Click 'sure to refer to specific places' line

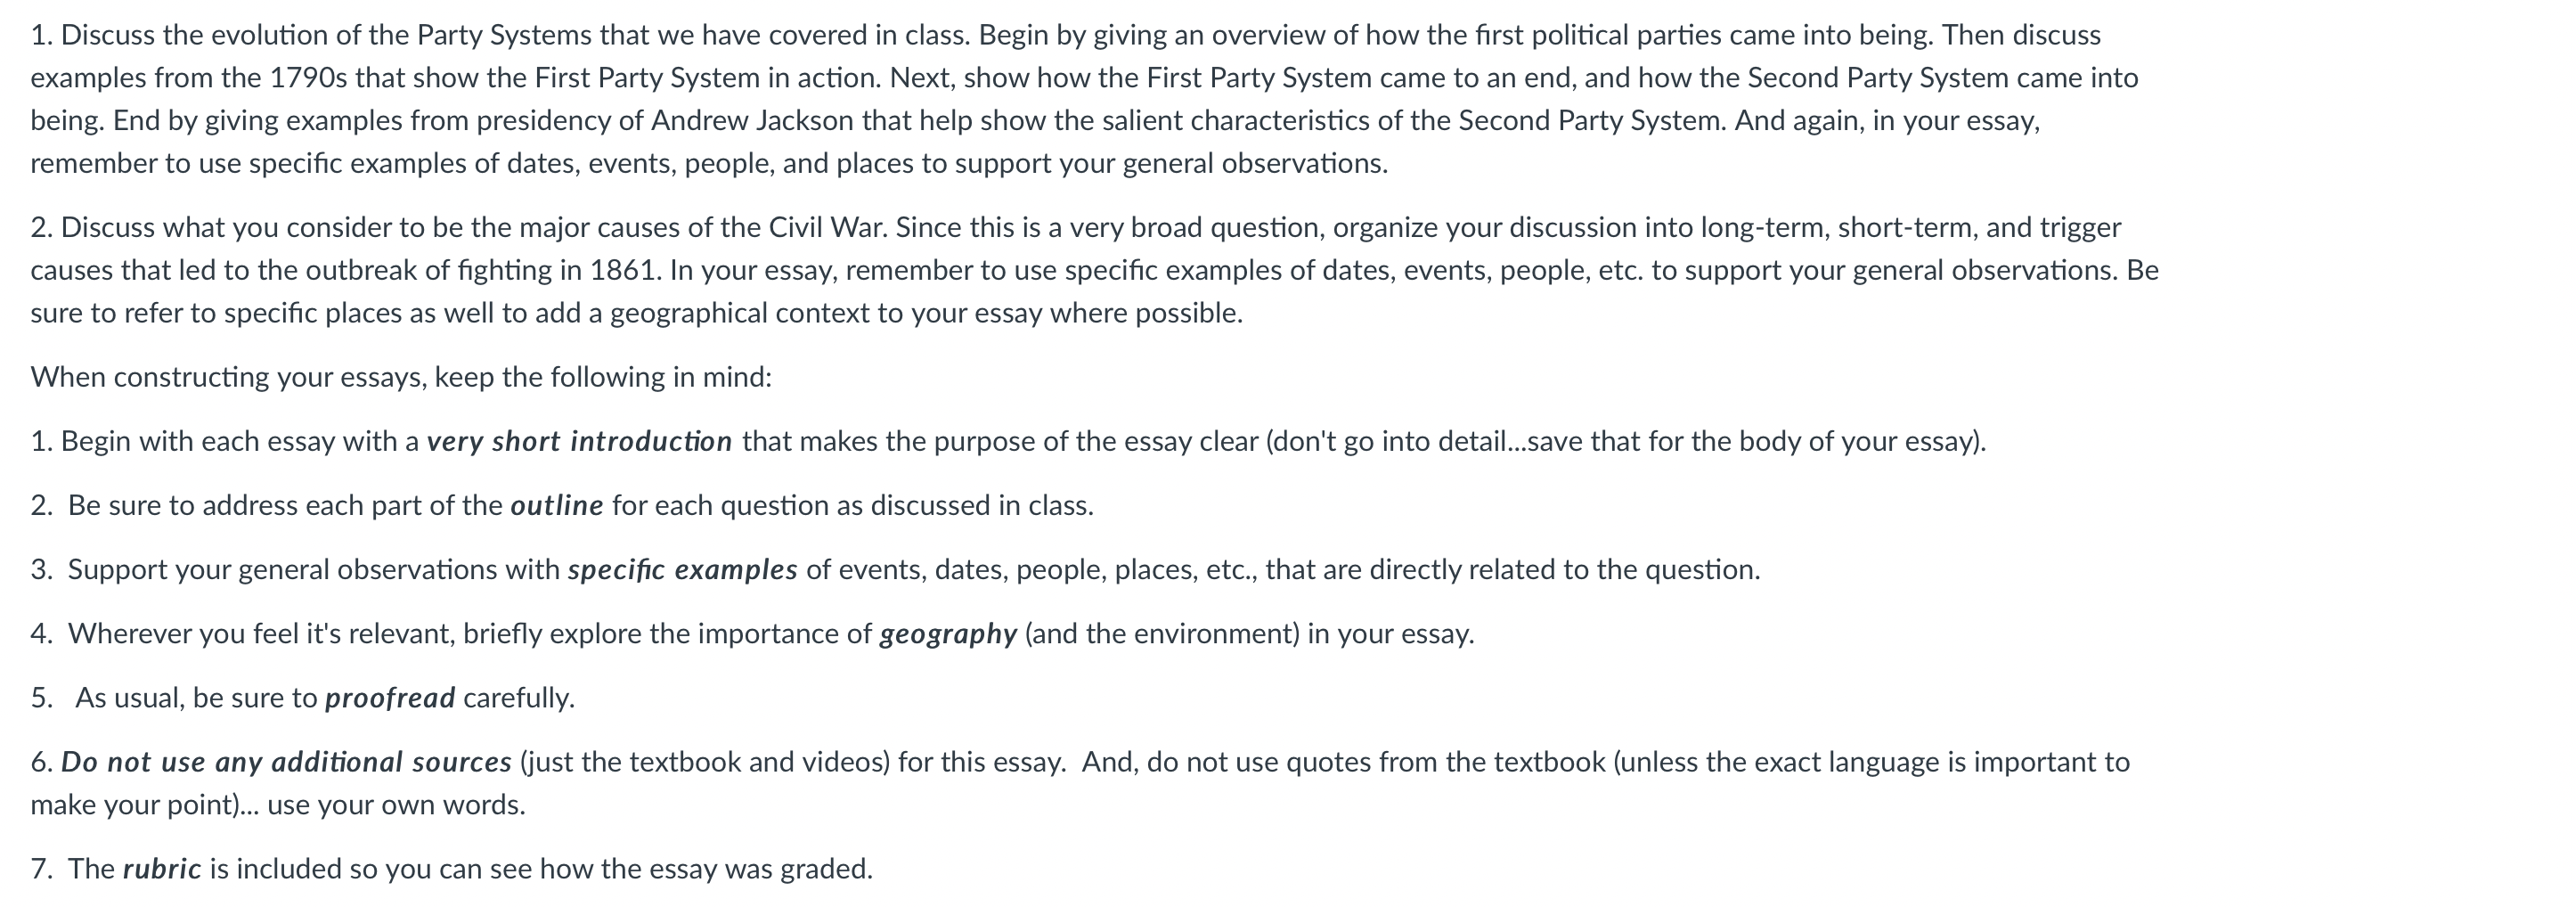coord(637,314)
